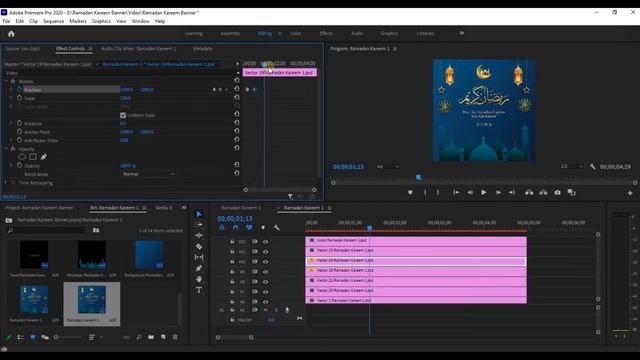The width and height of the screenshot is (640, 360).
Task: Select the Ripple Edit tool
Action: tap(199, 236)
